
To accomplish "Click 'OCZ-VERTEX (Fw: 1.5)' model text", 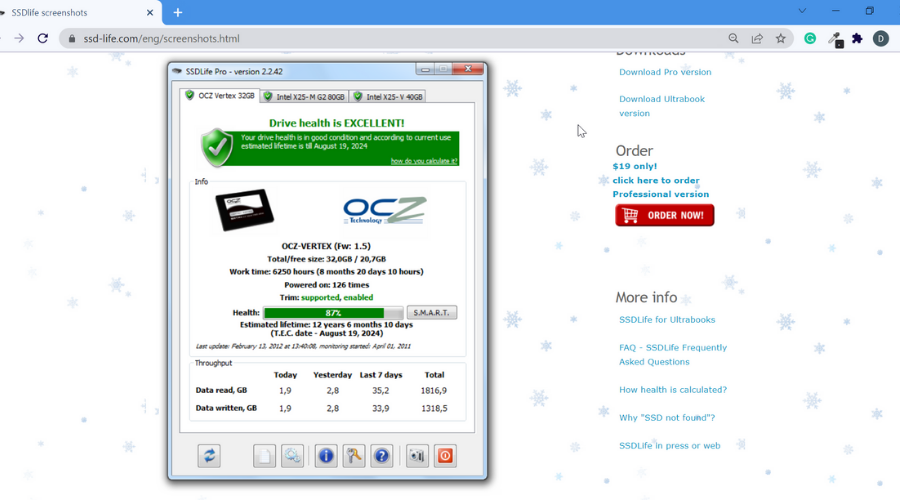I will [326, 246].
